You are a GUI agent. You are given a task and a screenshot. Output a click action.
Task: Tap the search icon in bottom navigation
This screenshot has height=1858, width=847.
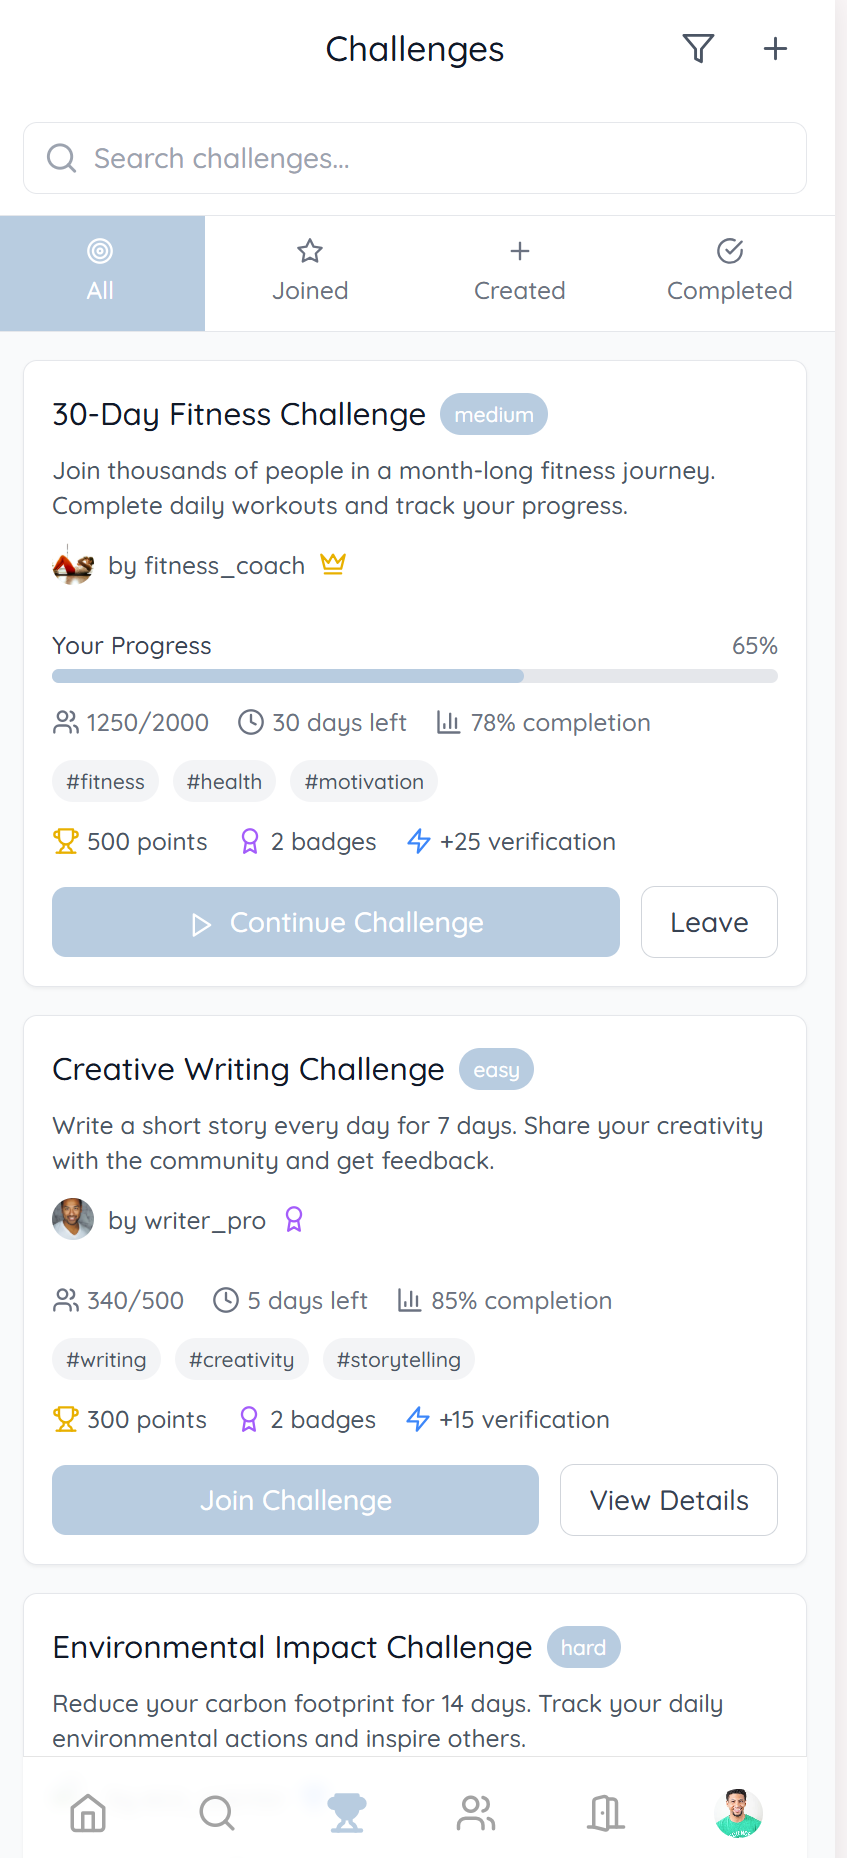217,1812
